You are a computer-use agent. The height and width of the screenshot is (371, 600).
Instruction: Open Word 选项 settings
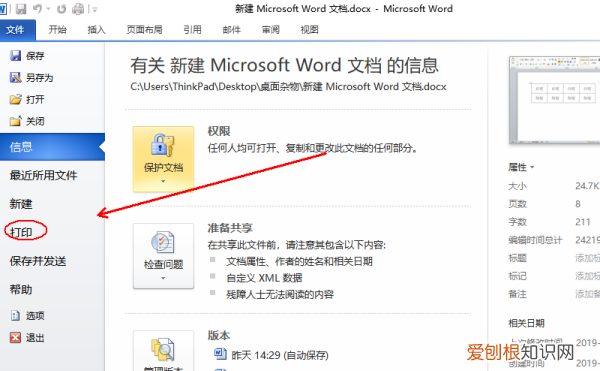pyautogui.click(x=27, y=316)
